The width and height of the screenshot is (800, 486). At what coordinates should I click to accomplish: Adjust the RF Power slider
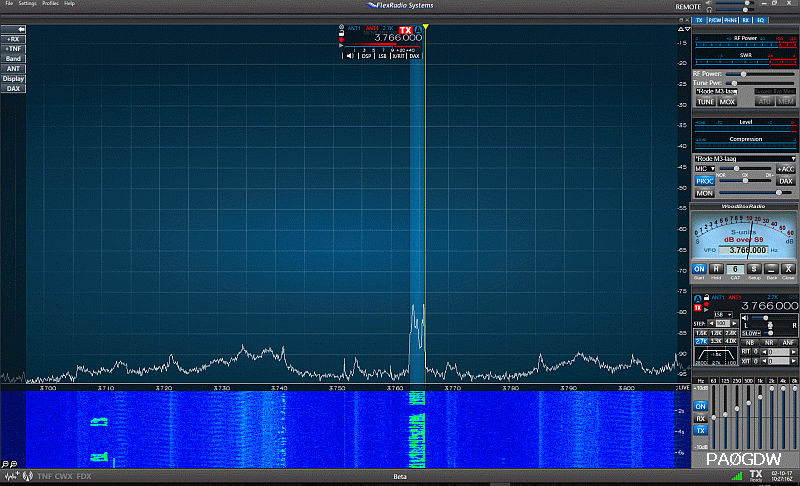(x=743, y=74)
